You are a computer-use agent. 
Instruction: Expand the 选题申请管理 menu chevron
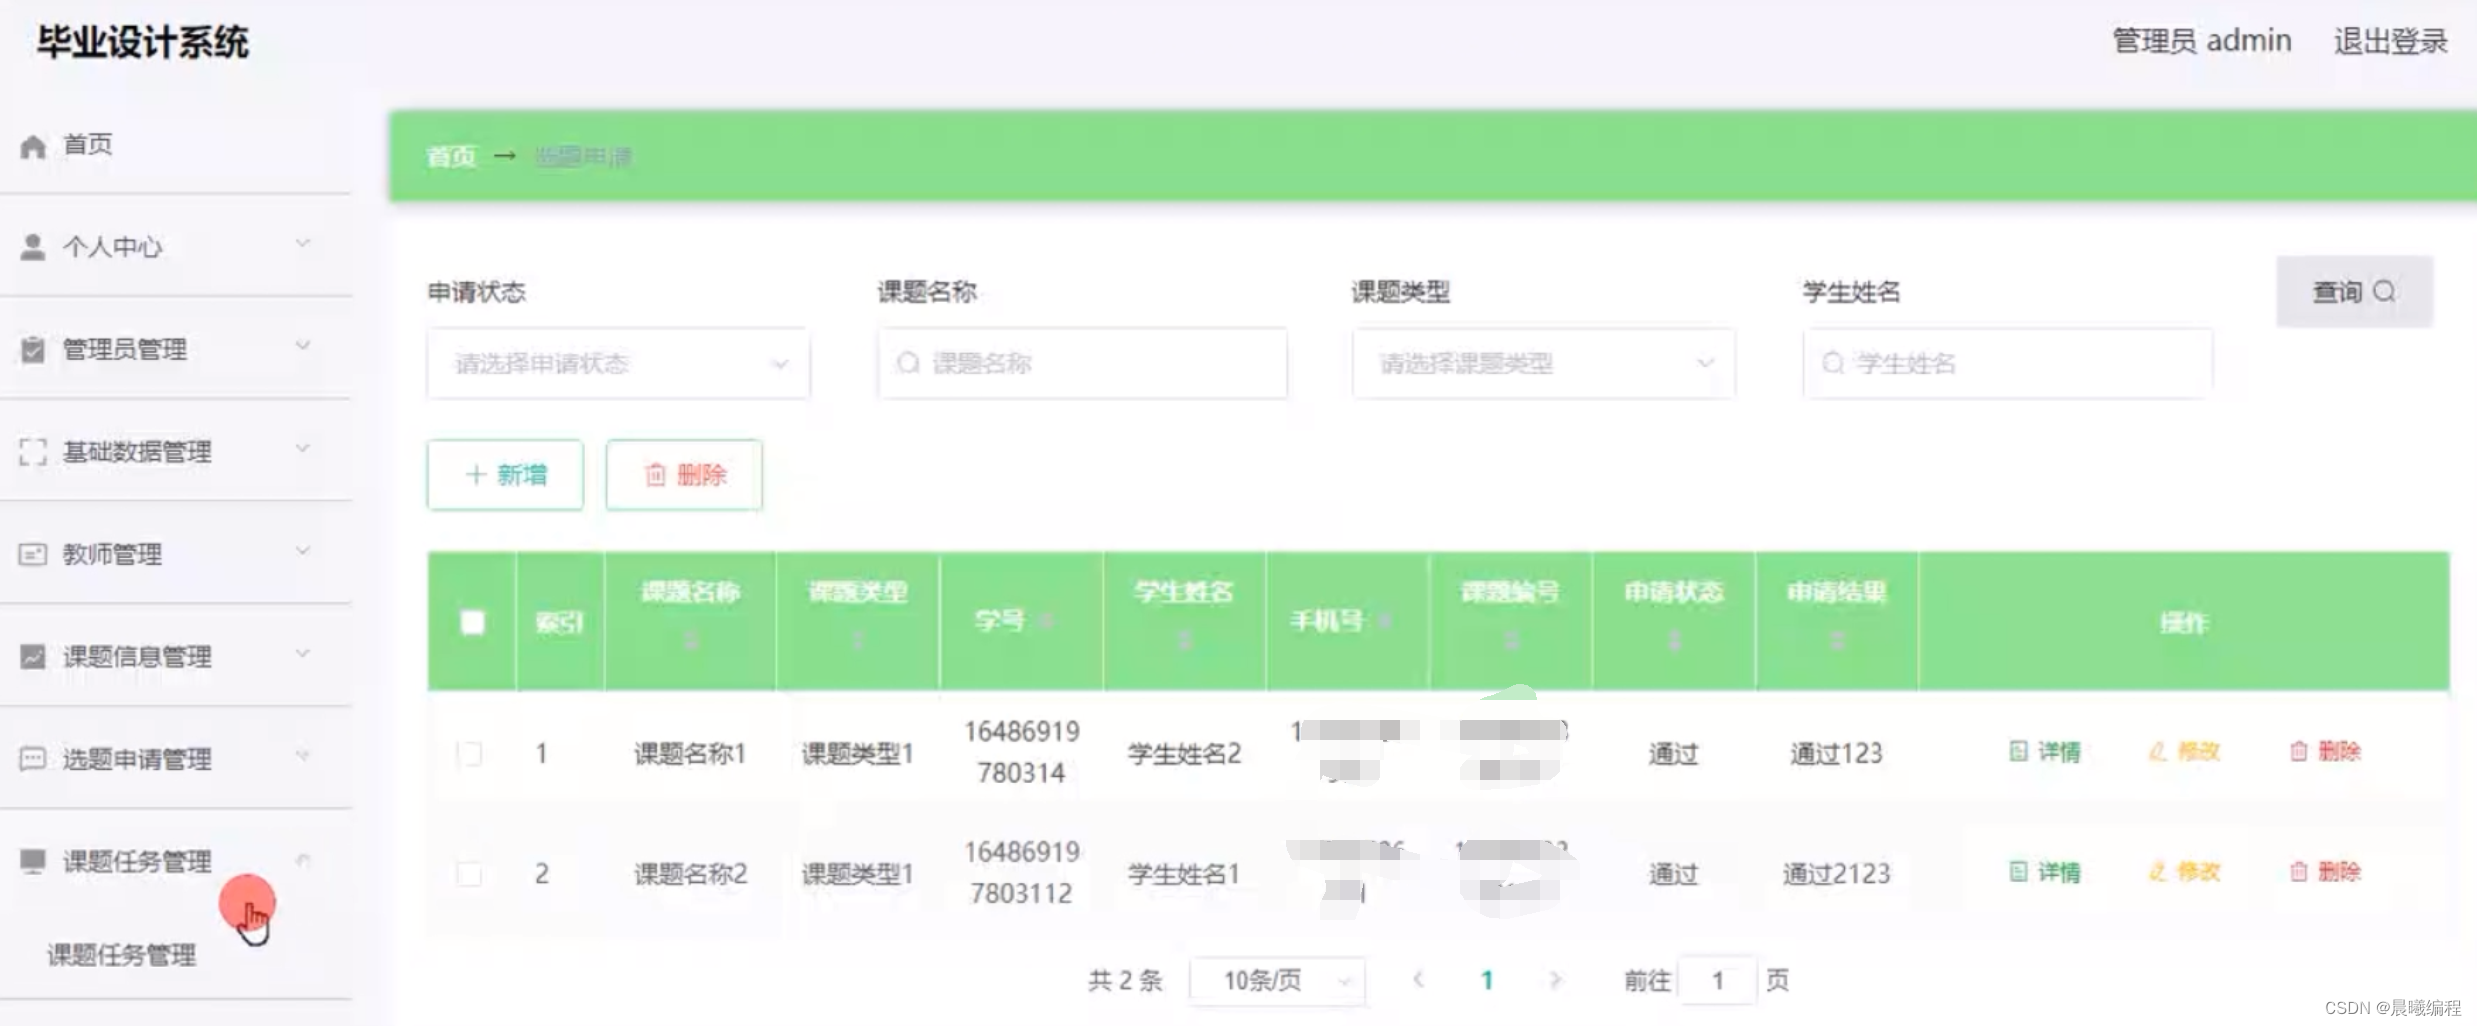[x=303, y=755]
